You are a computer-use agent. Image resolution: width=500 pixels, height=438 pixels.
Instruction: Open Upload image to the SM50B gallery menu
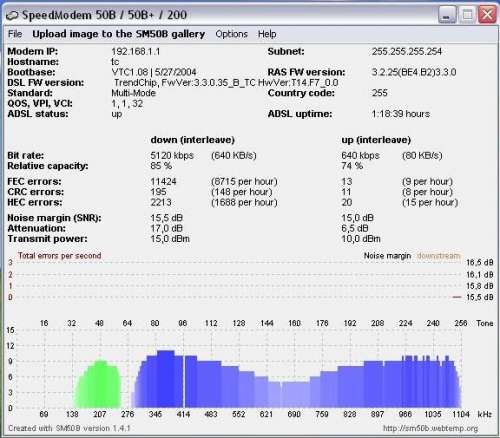tap(119, 34)
